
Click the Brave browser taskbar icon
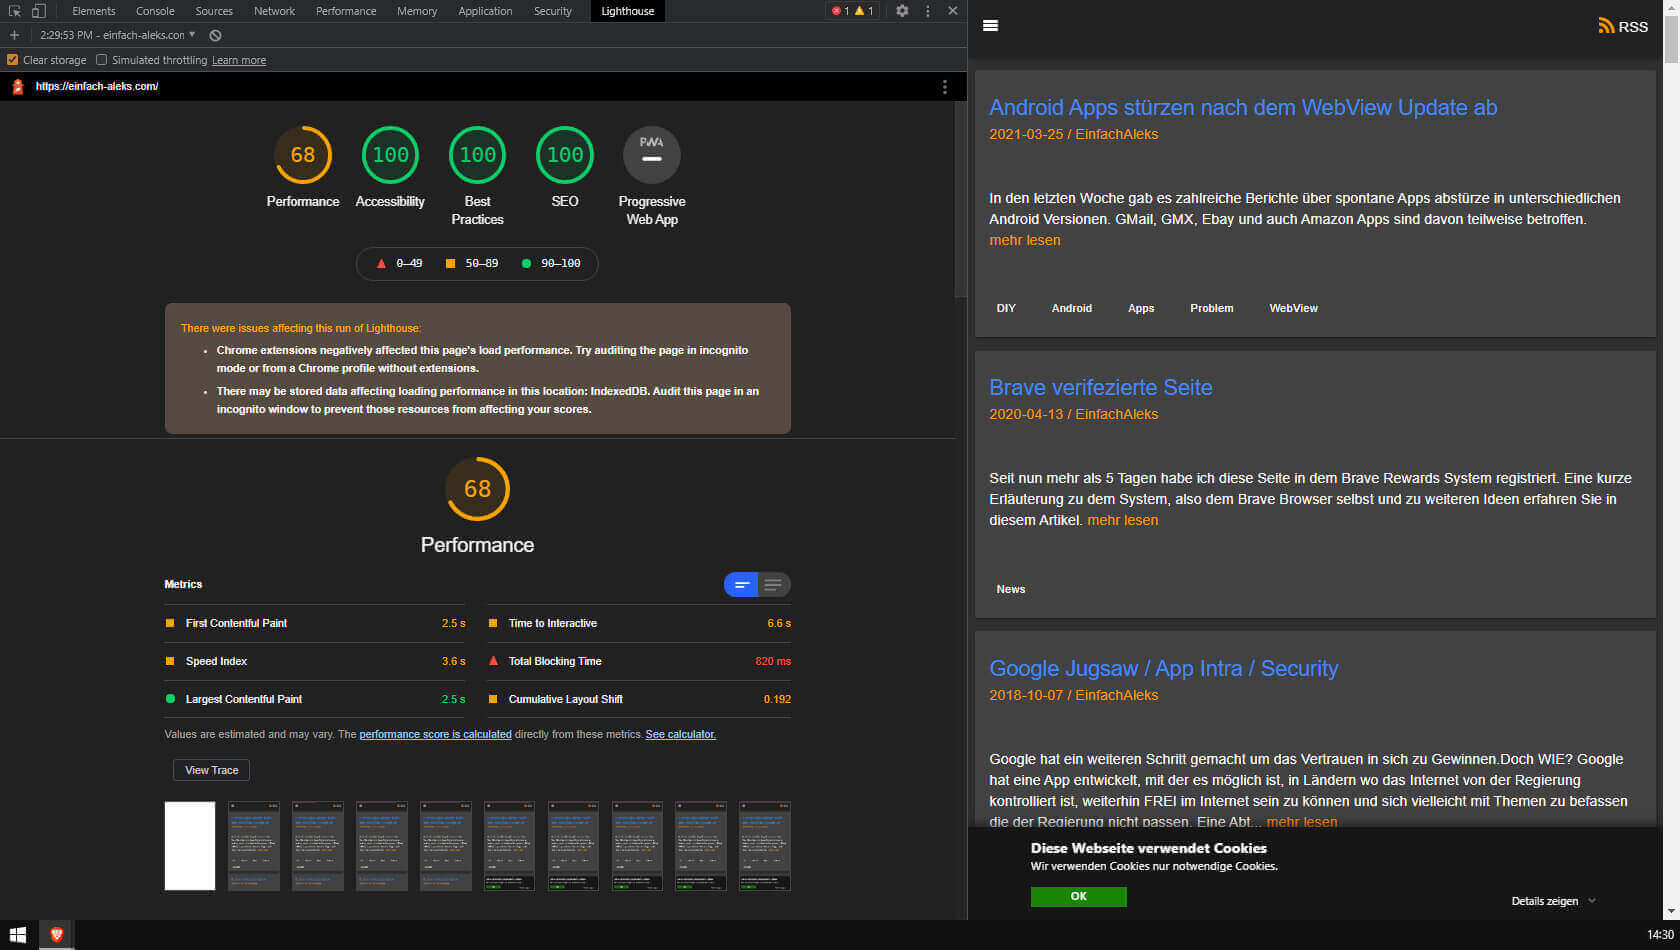click(57, 935)
